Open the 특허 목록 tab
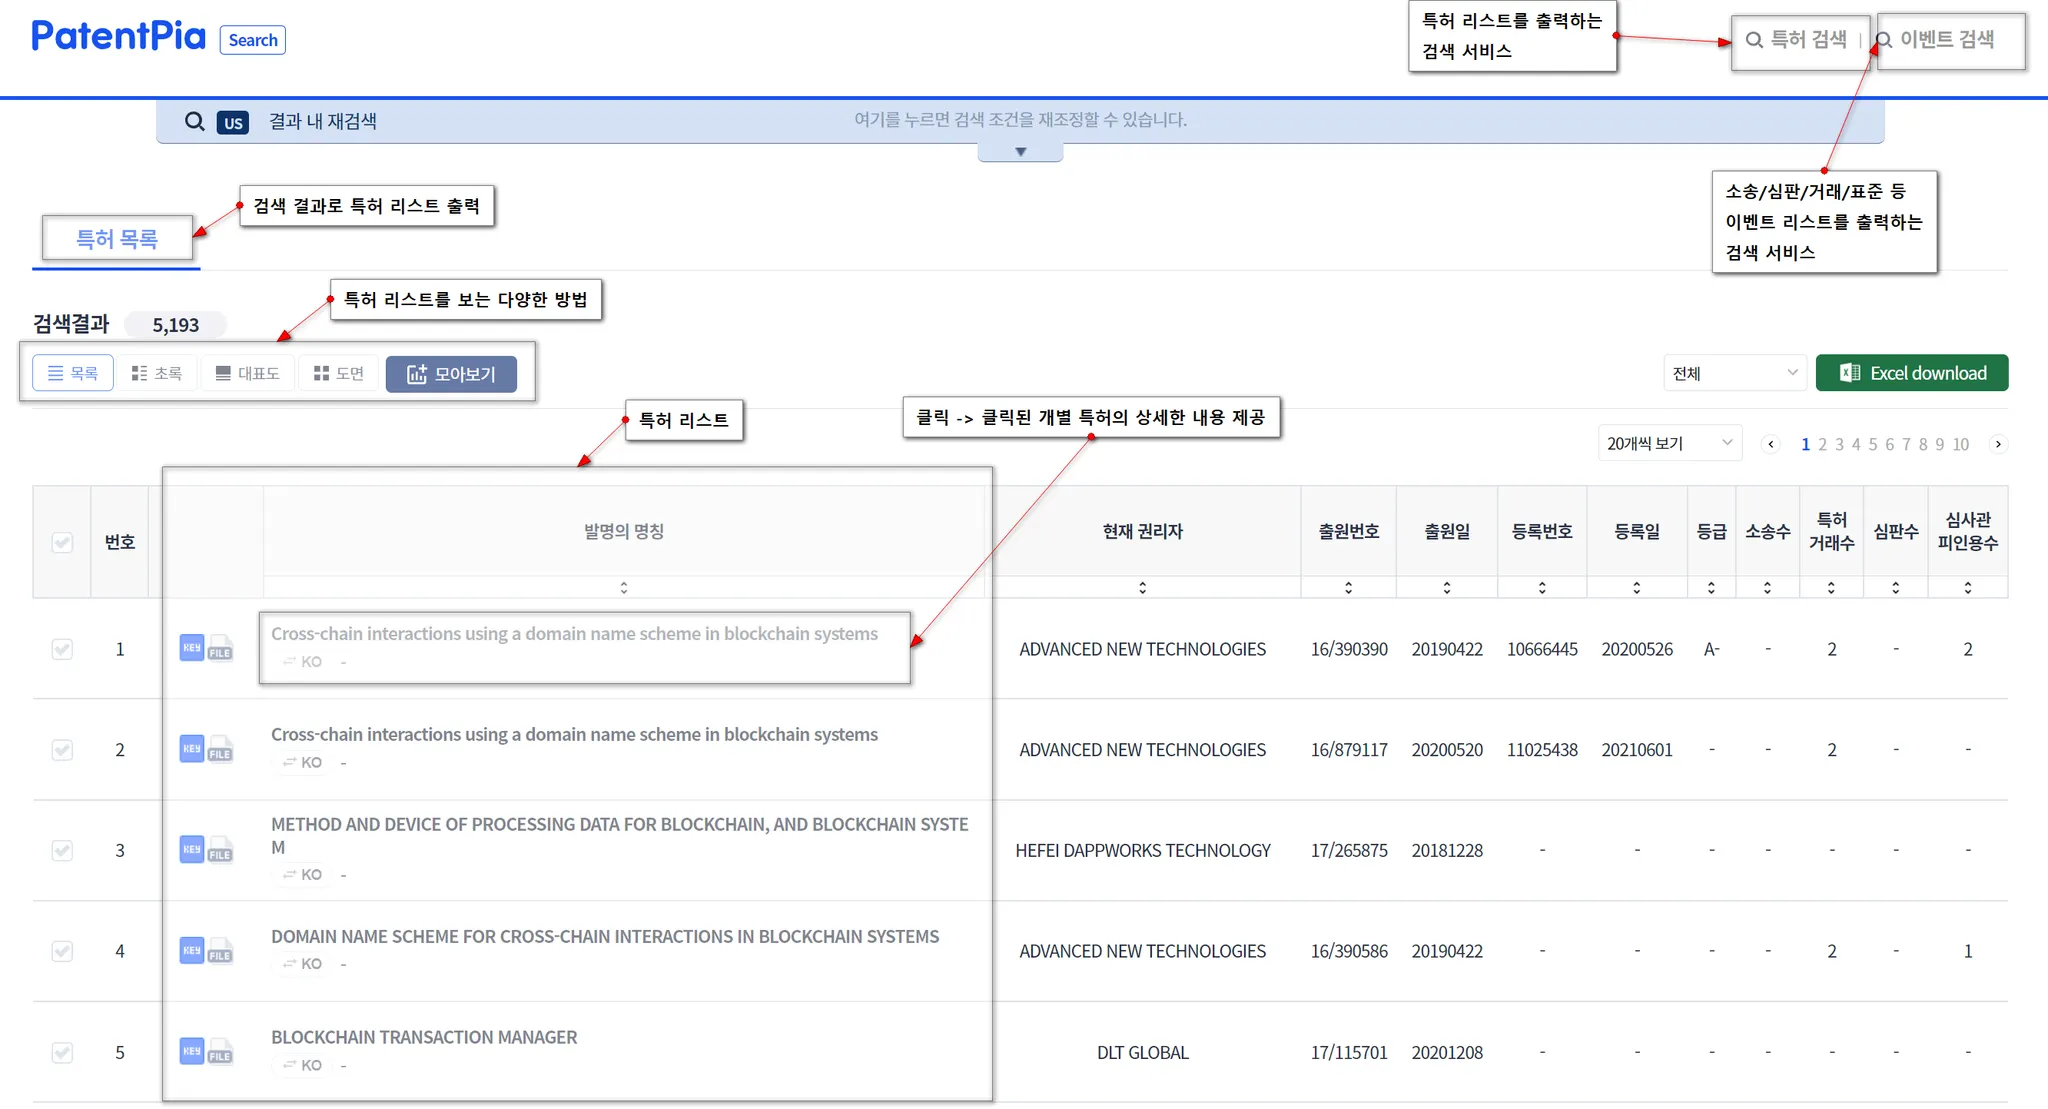Screen dimensions: 2048x1109 (x=117, y=239)
